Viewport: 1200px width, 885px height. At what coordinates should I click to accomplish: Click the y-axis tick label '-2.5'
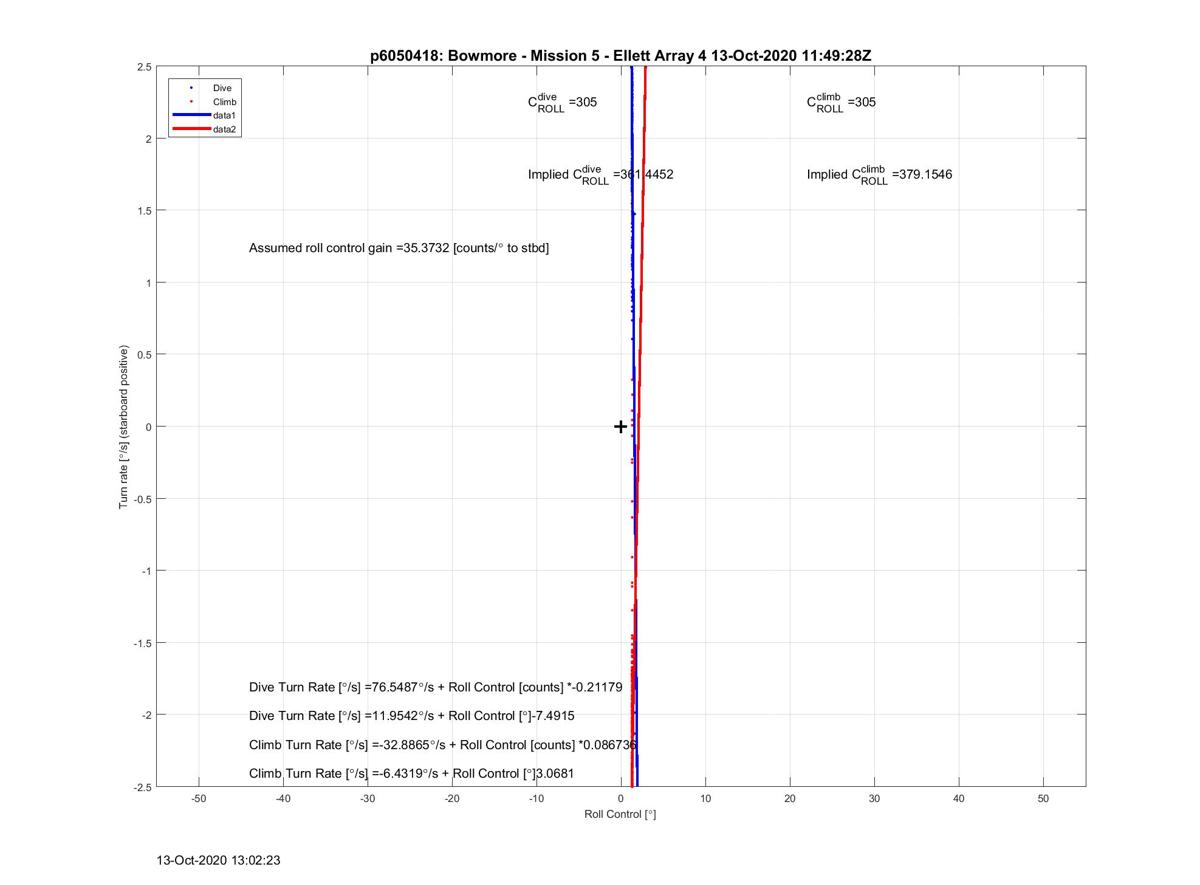click(142, 787)
